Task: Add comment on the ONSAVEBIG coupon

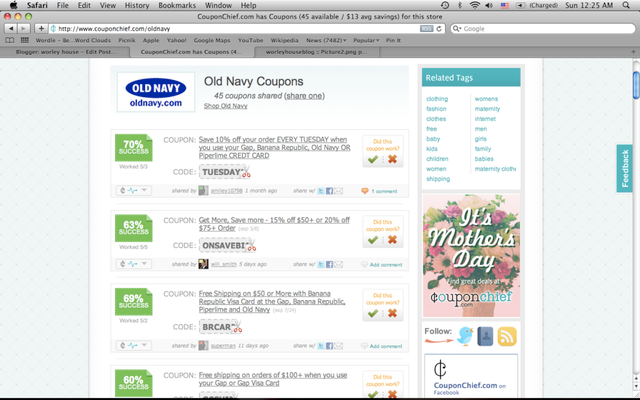Action: [x=386, y=264]
